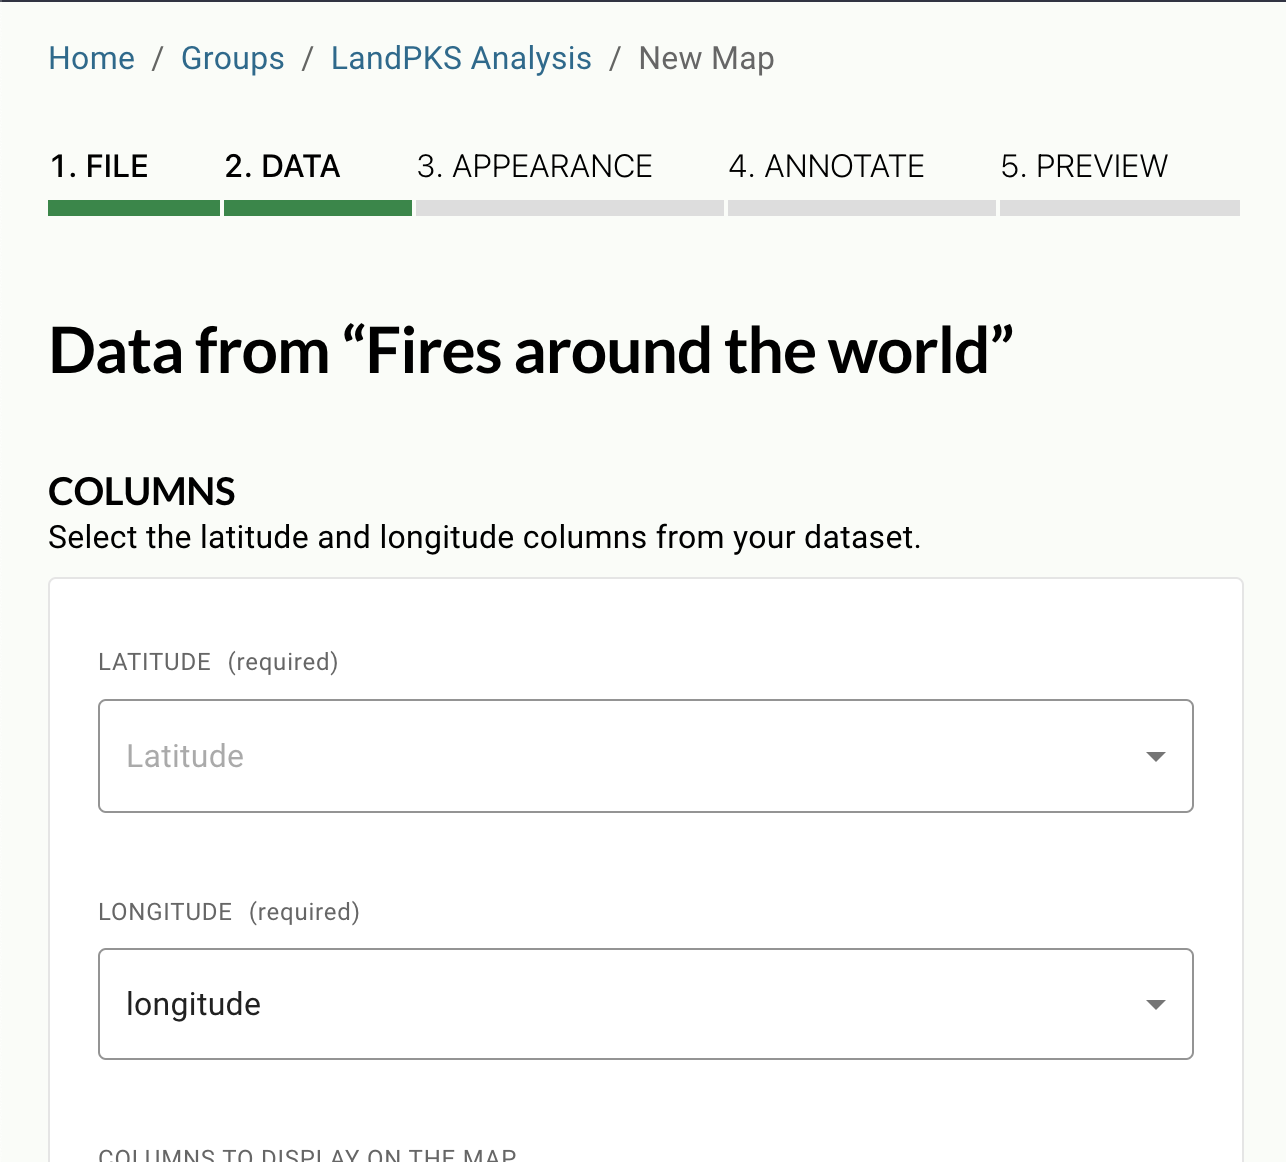Click the green DATA progress indicator
The height and width of the screenshot is (1162, 1286).
pos(317,208)
